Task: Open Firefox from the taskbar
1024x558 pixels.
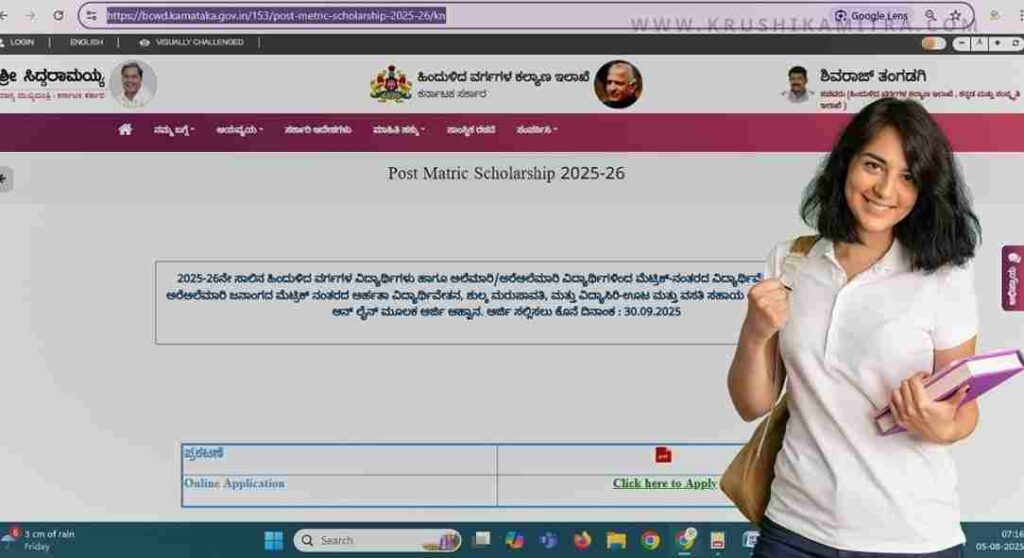Action: tap(583, 540)
